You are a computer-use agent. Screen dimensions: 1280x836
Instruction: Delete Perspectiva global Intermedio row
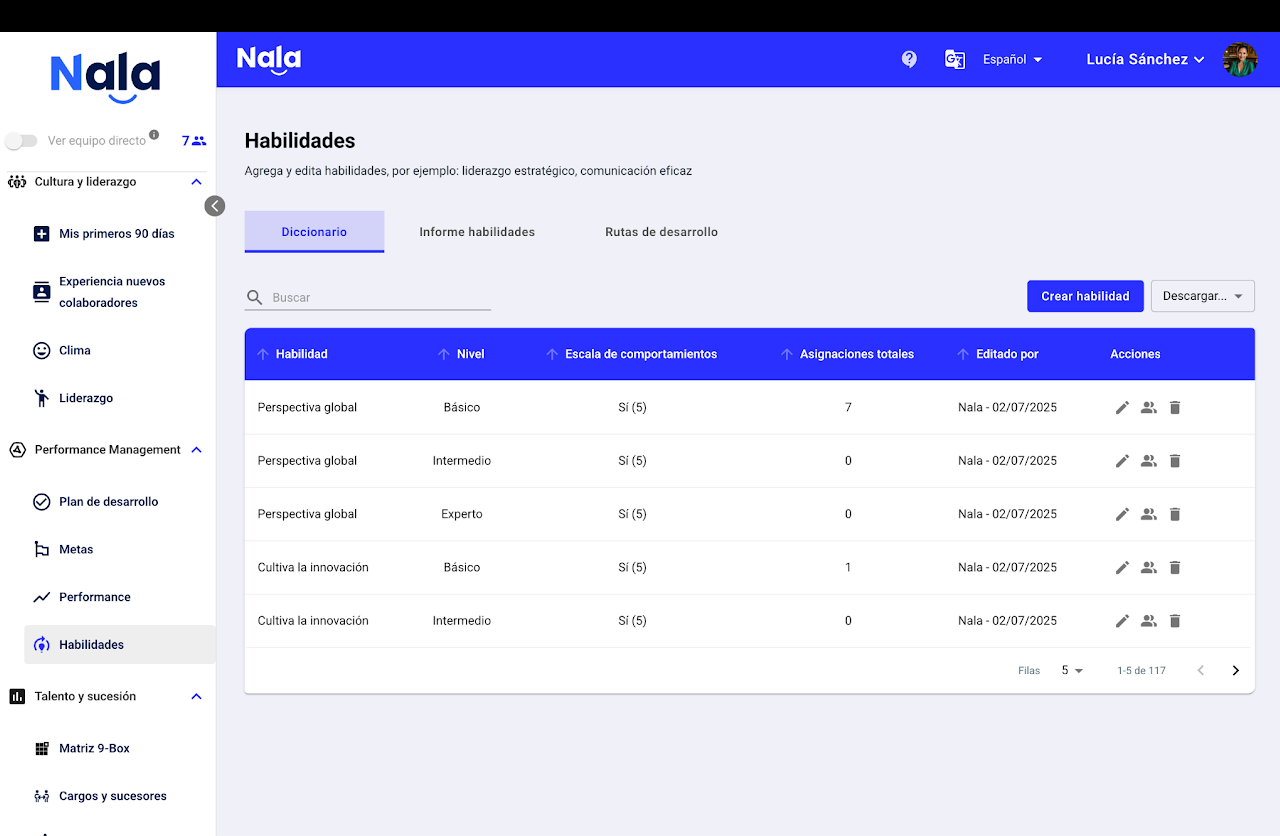(x=1175, y=461)
